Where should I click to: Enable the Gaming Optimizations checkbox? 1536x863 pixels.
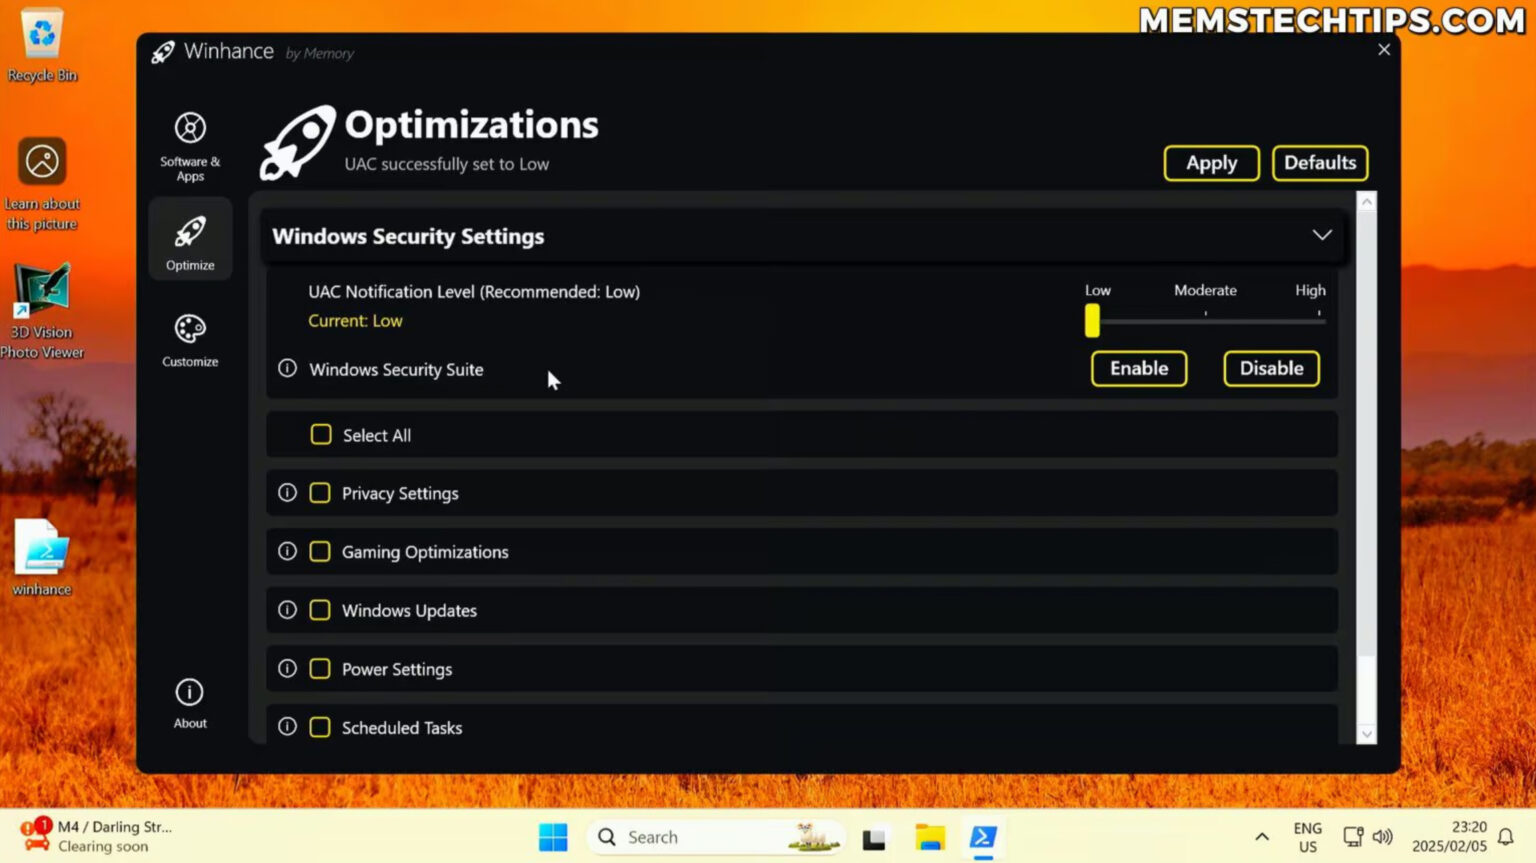[x=320, y=551]
